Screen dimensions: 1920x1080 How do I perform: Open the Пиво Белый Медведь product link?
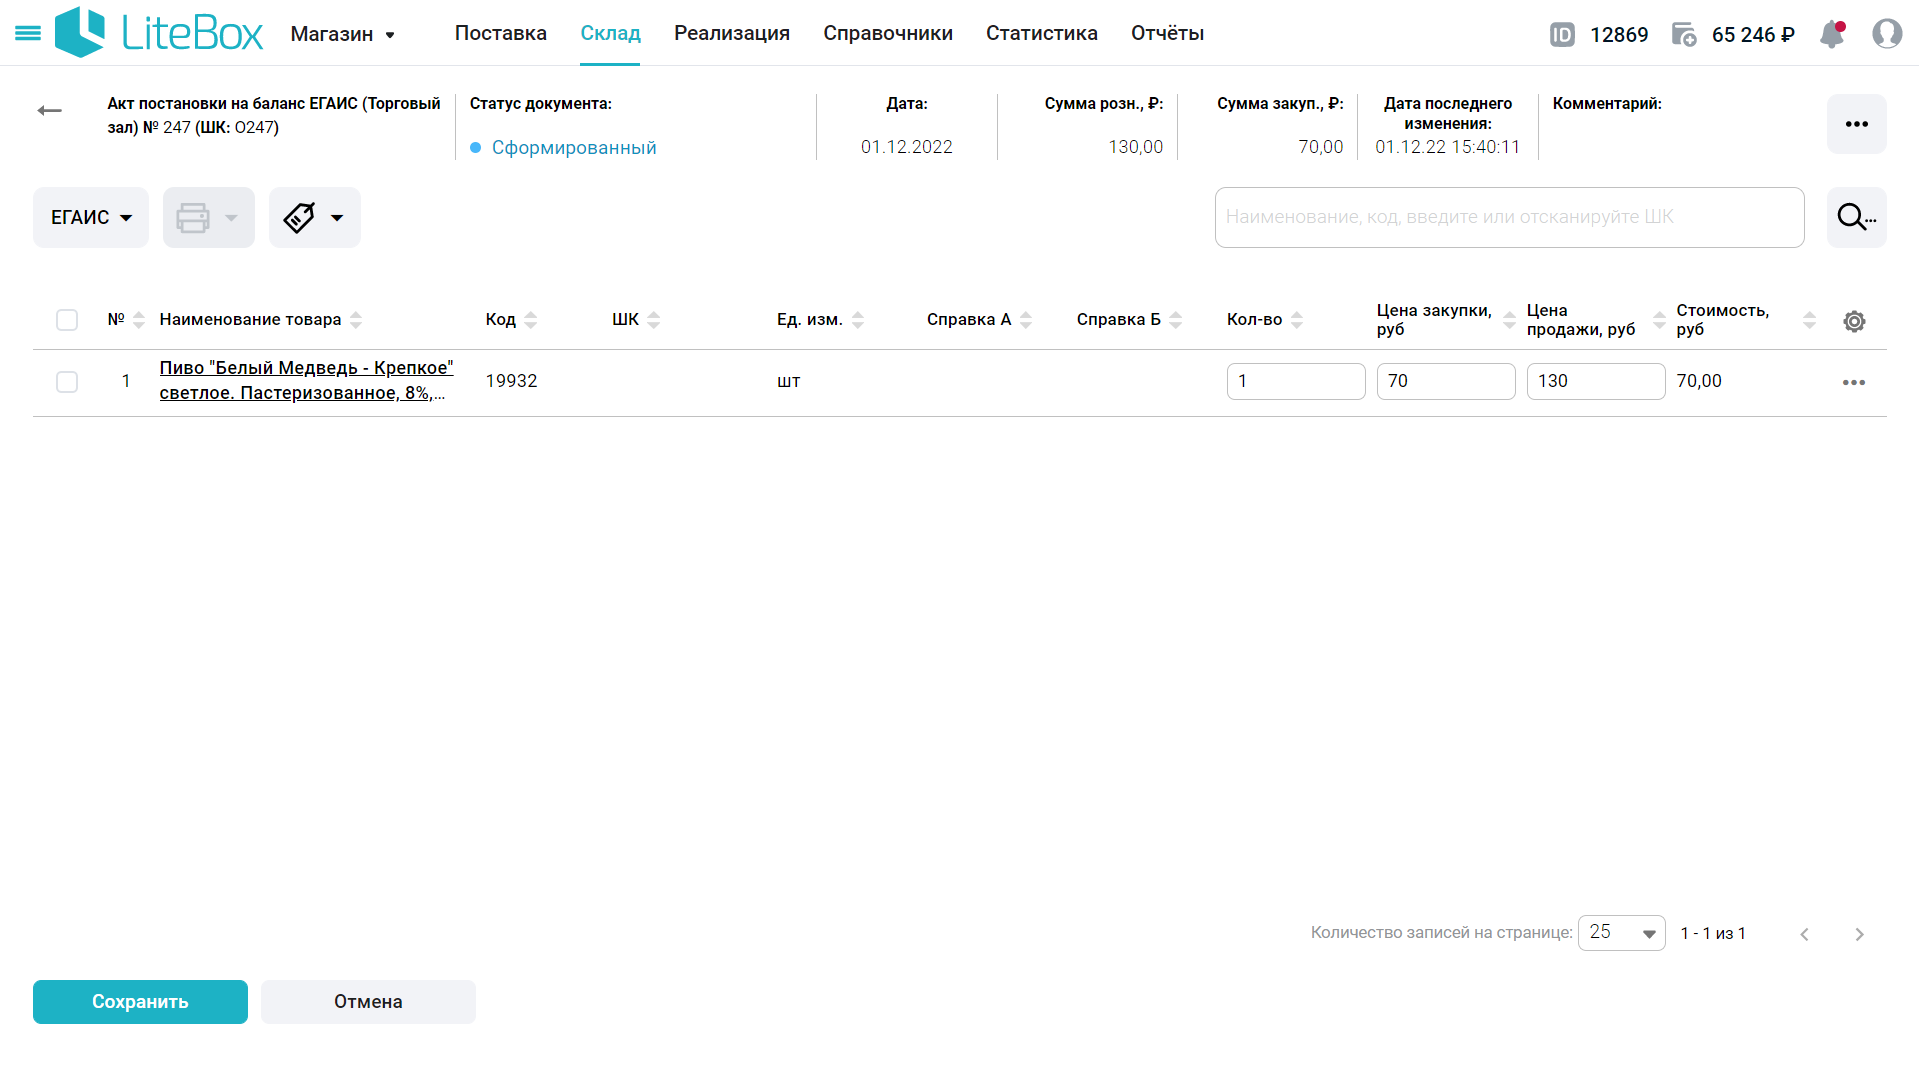[x=306, y=381]
